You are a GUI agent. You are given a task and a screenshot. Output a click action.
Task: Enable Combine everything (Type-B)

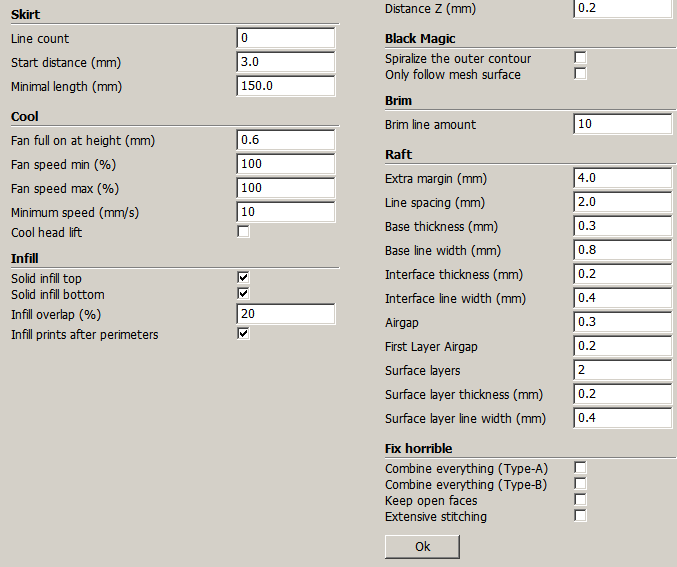point(580,484)
